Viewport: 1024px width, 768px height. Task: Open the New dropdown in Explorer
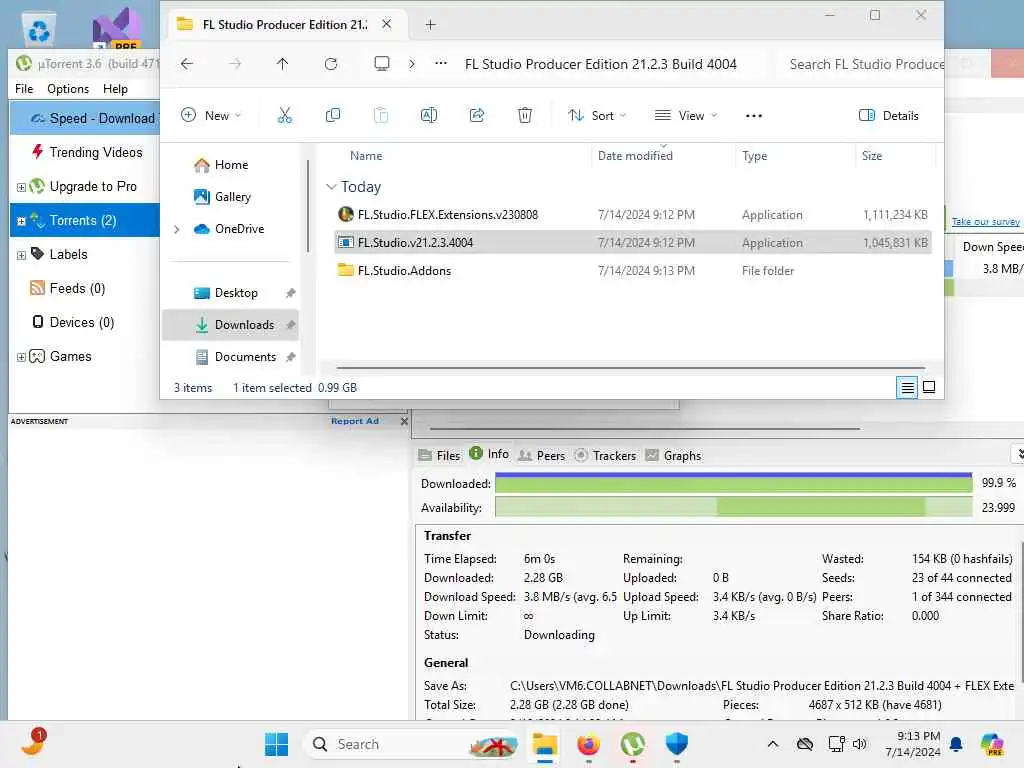point(211,116)
